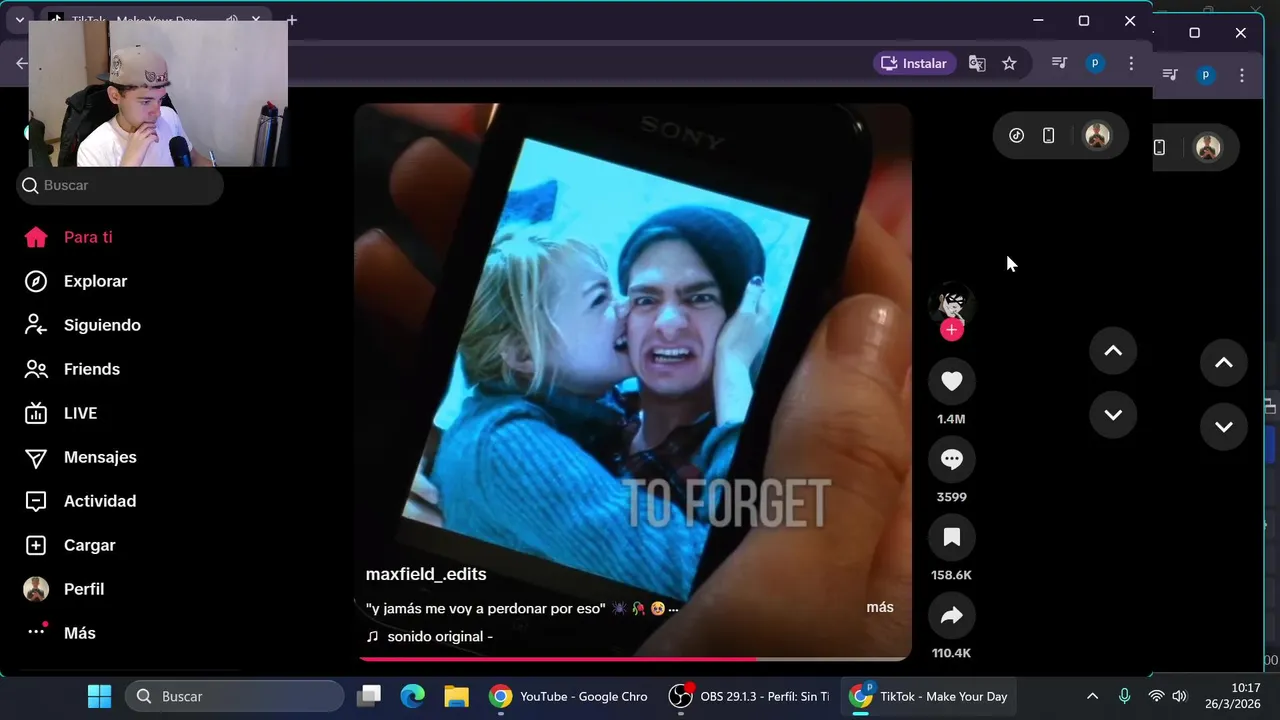Viewport: 1280px width, 720px height.
Task: Open Wi-Fi network tray icon
Action: point(1156,696)
